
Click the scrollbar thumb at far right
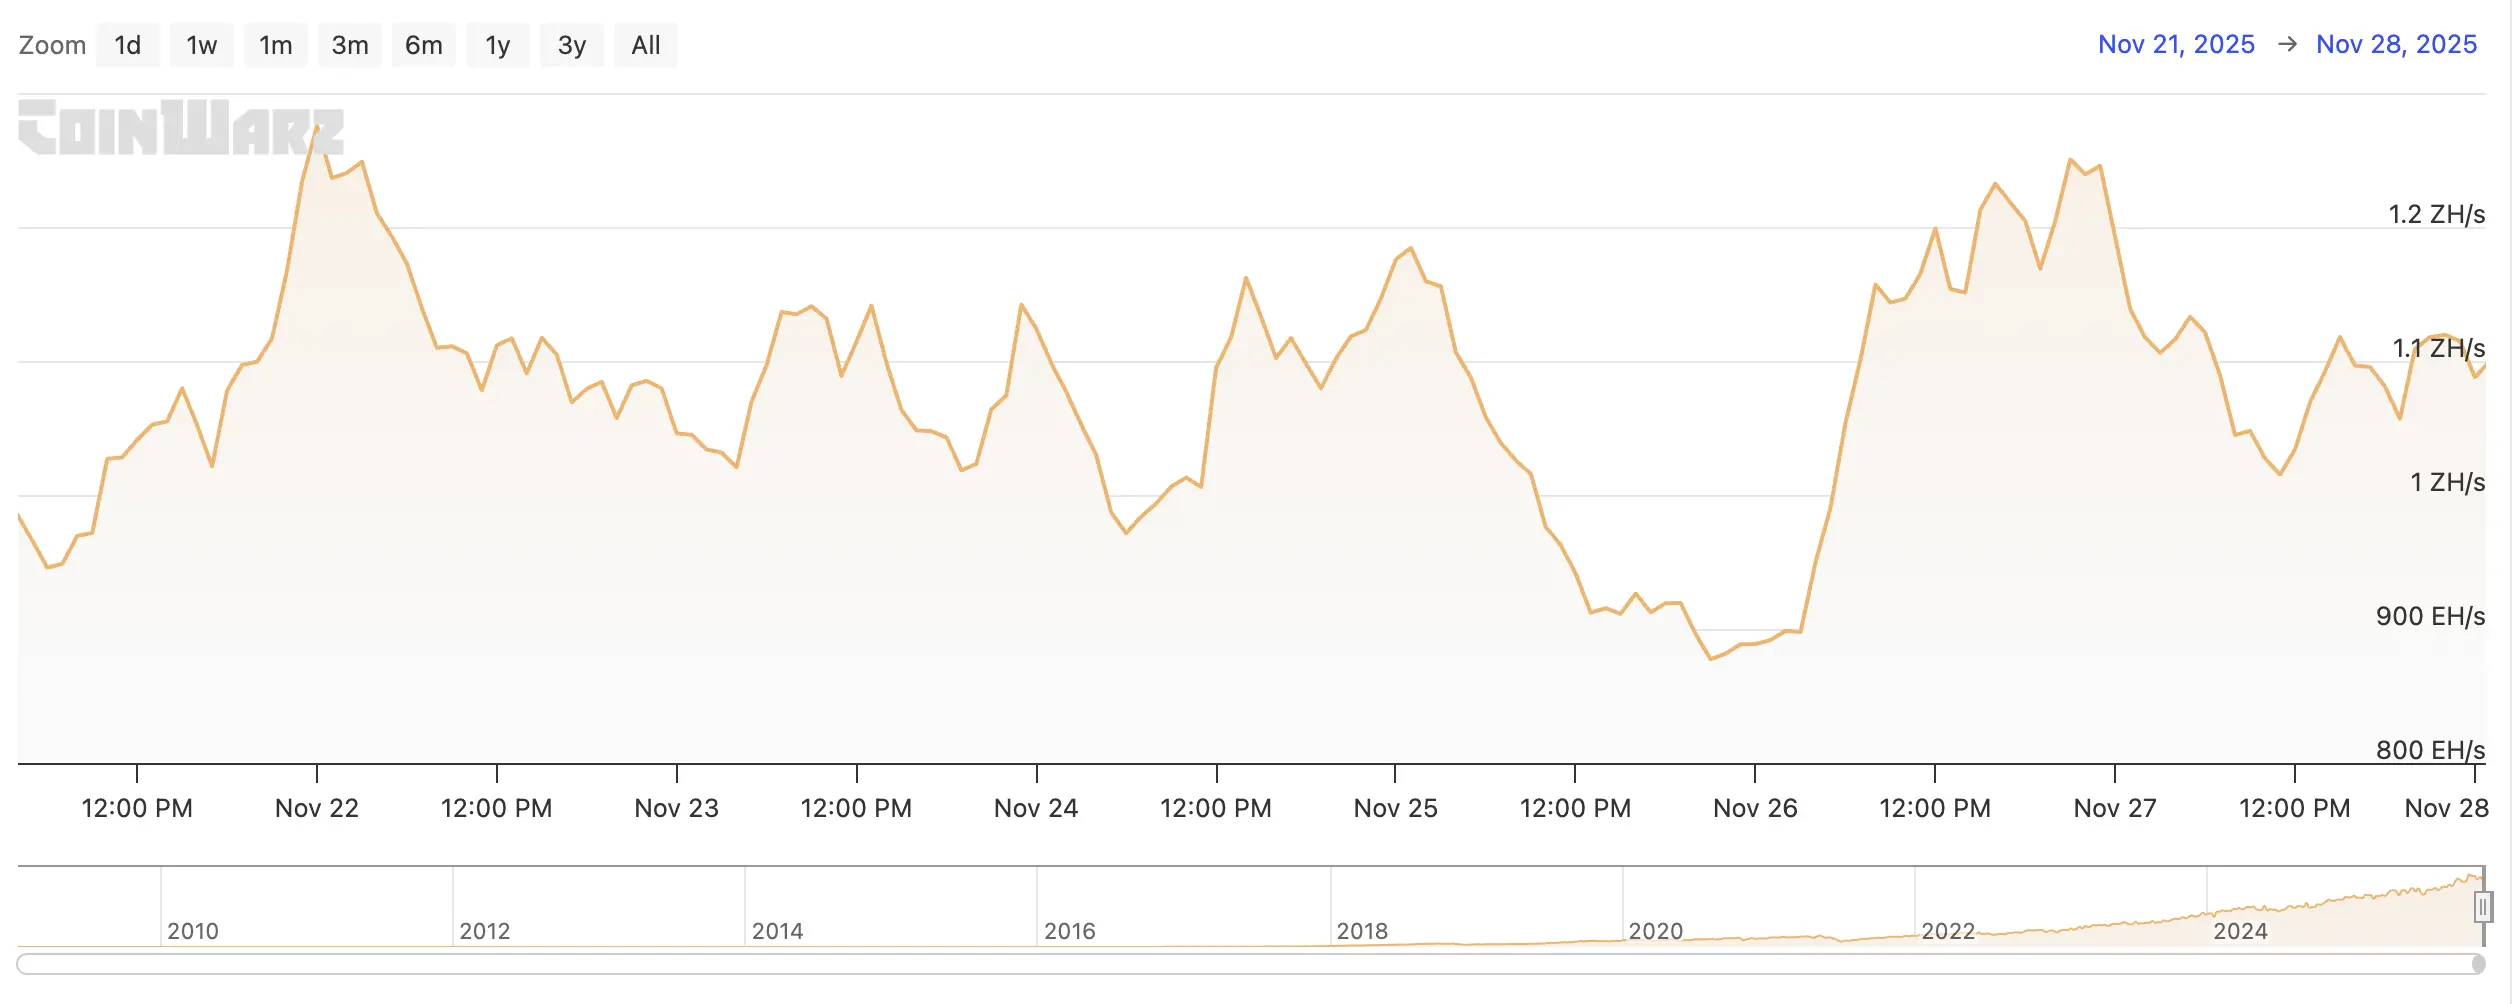(2478, 963)
